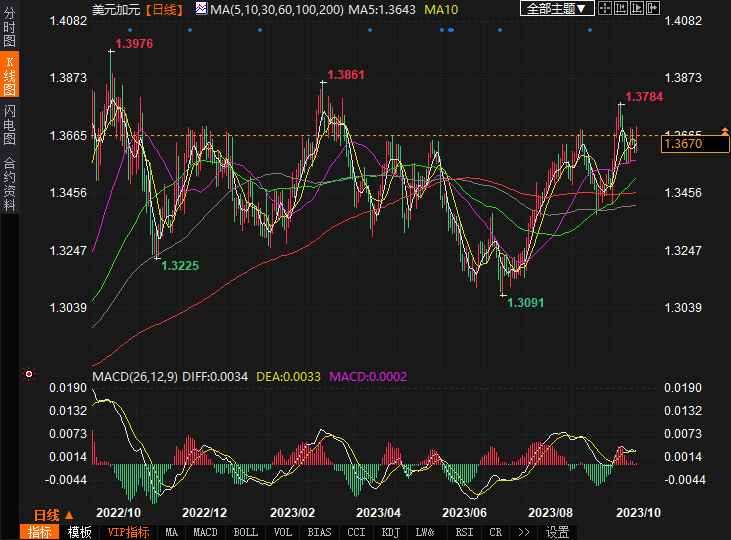731x540 pixels.
Task: Open 分时图 in the left sidebar
Action: coord(9,29)
